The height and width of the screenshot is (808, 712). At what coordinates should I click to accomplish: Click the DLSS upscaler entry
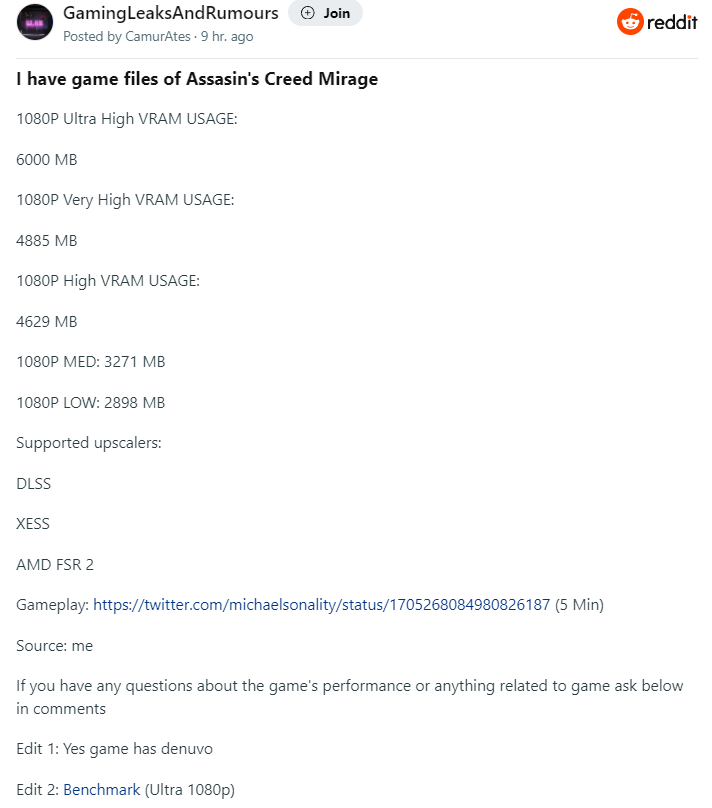(x=33, y=483)
